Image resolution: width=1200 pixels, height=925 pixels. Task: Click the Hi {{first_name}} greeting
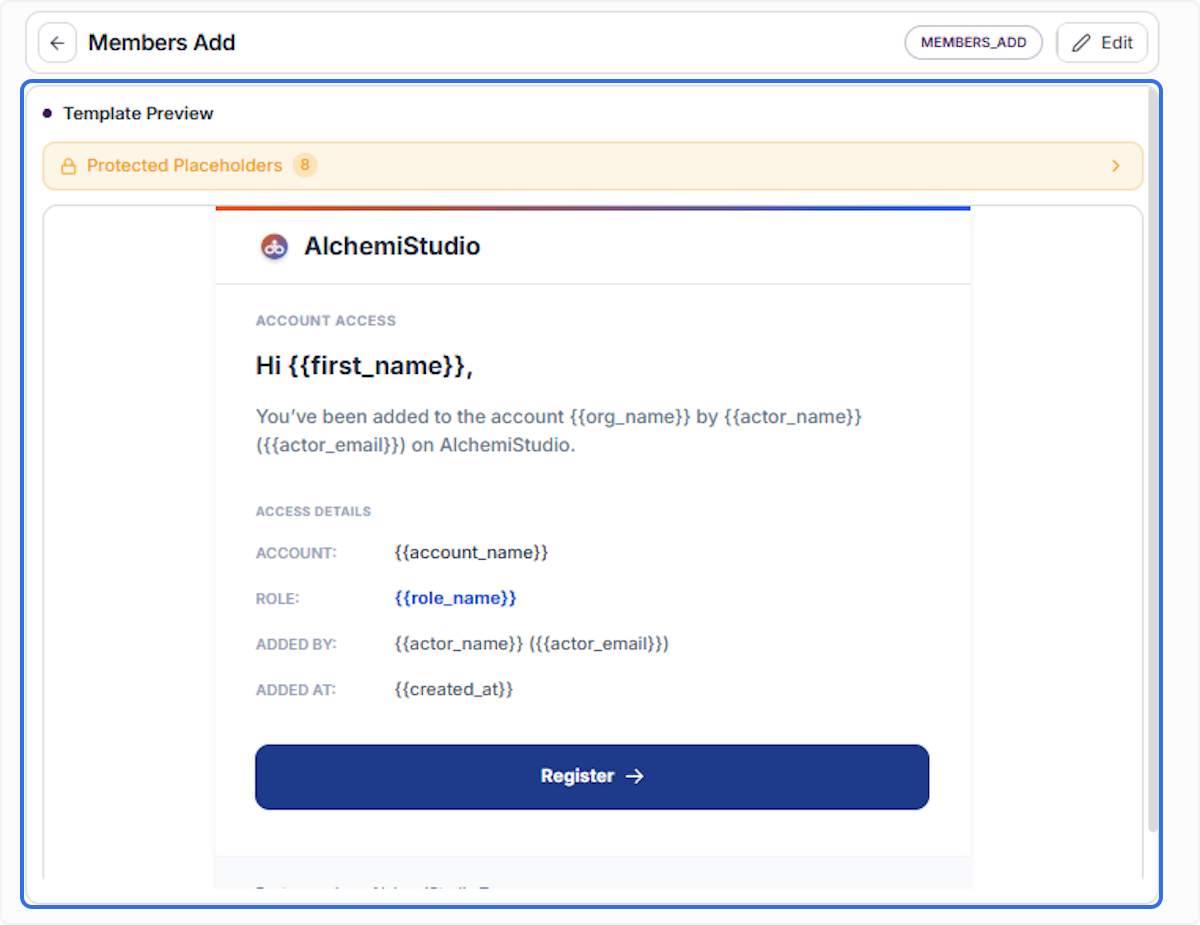[x=364, y=367]
